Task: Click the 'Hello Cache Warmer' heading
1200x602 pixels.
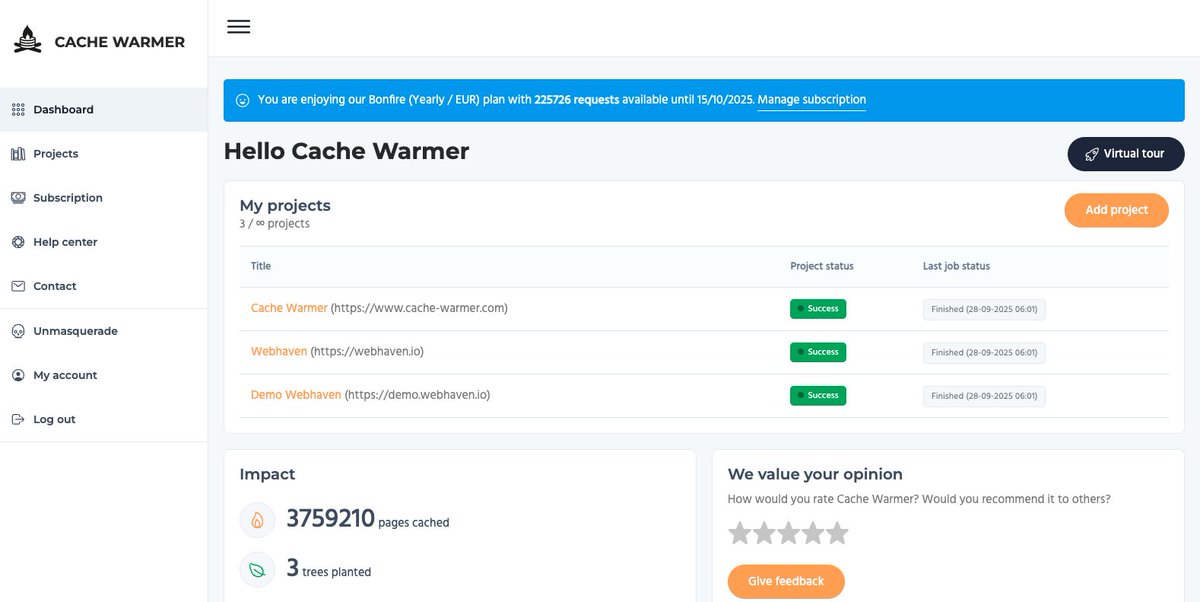Action: pos(346,152)
